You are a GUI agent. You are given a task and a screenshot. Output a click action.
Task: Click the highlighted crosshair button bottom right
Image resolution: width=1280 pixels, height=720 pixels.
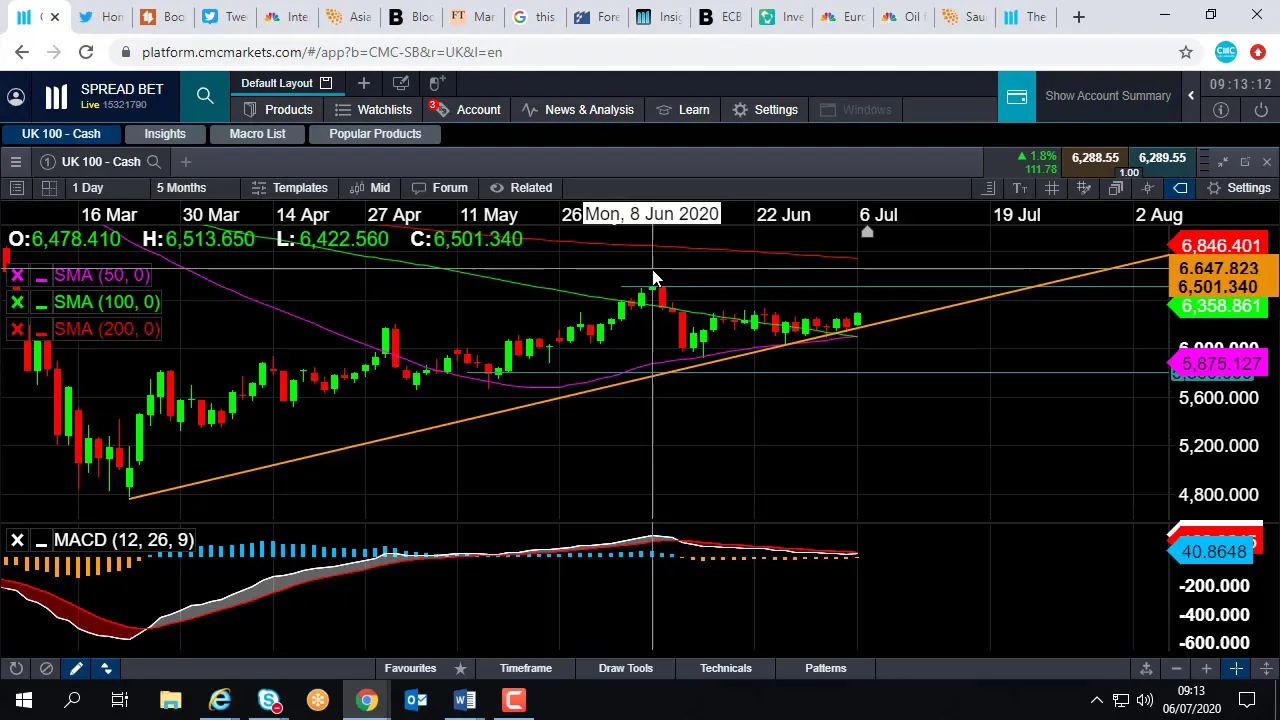(1236, 668)
